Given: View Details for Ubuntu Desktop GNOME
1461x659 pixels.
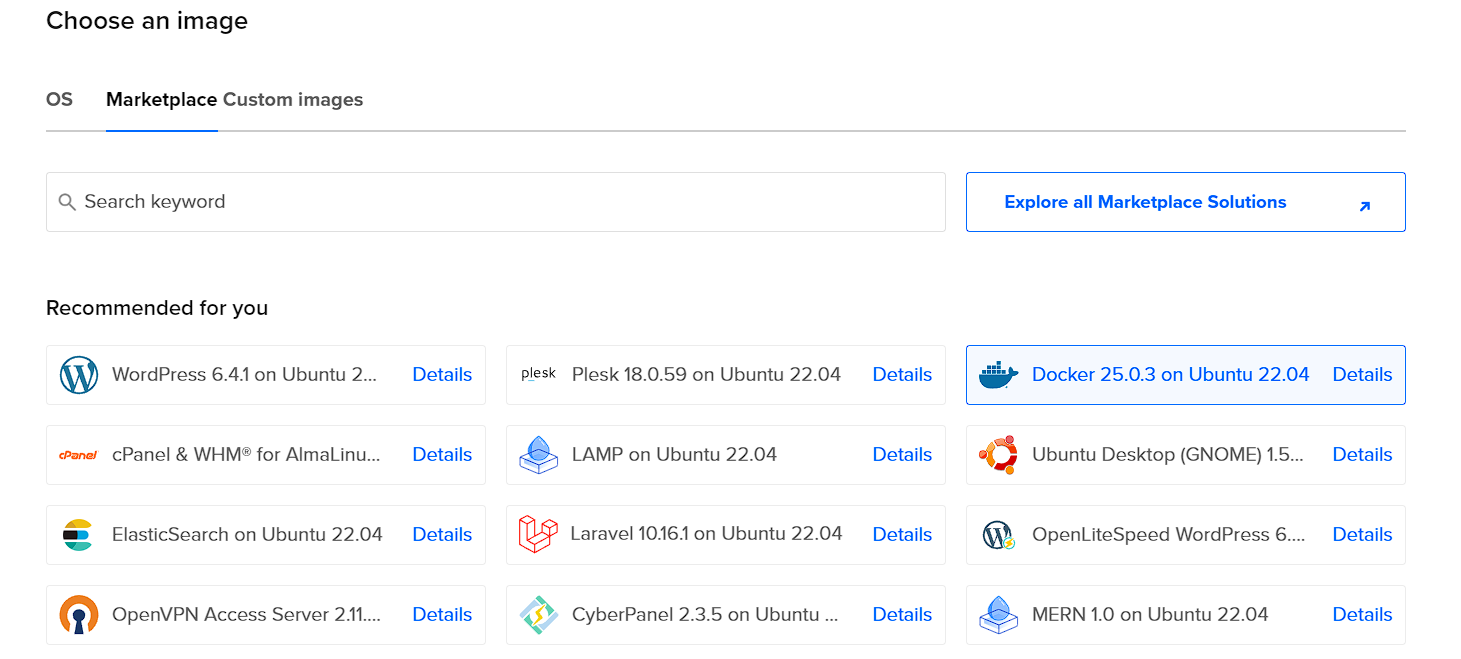Looking at the screenshot, I should point(1362,455).
